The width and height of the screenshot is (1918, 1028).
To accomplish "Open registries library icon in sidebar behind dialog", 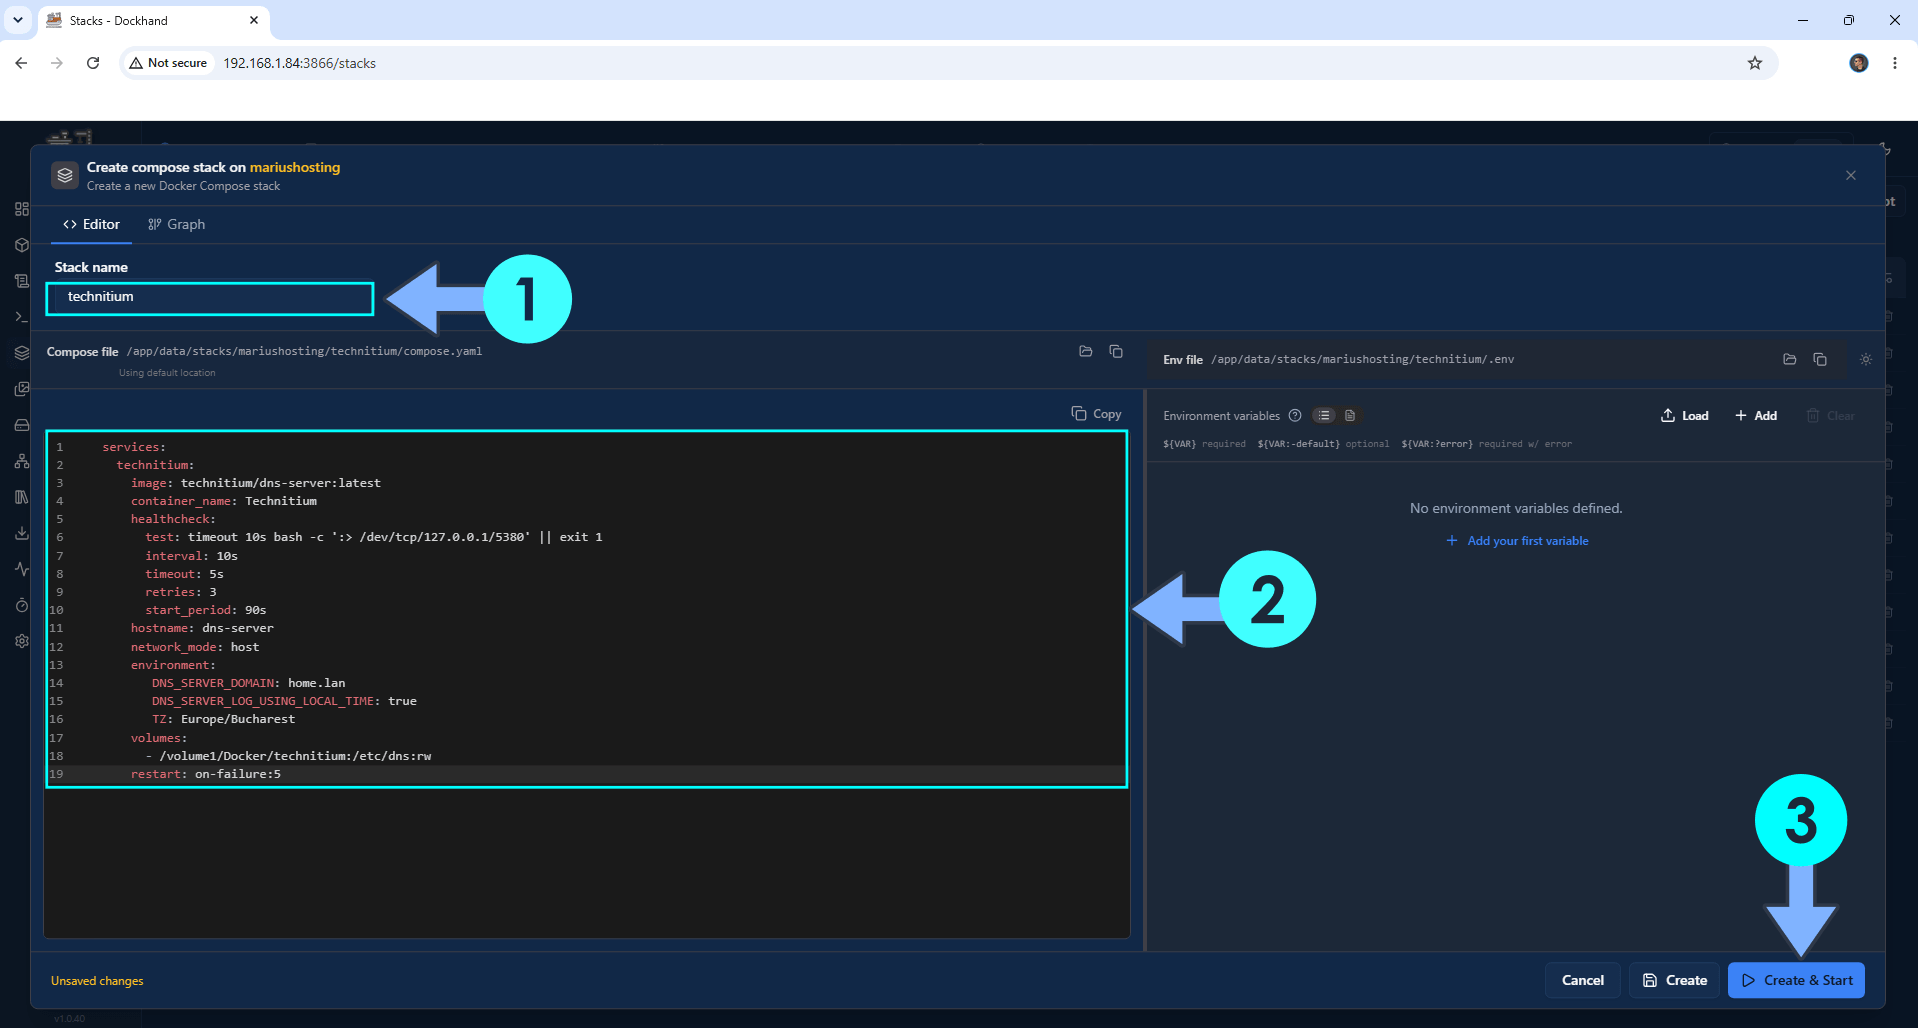I will click(x=22, y=497).
